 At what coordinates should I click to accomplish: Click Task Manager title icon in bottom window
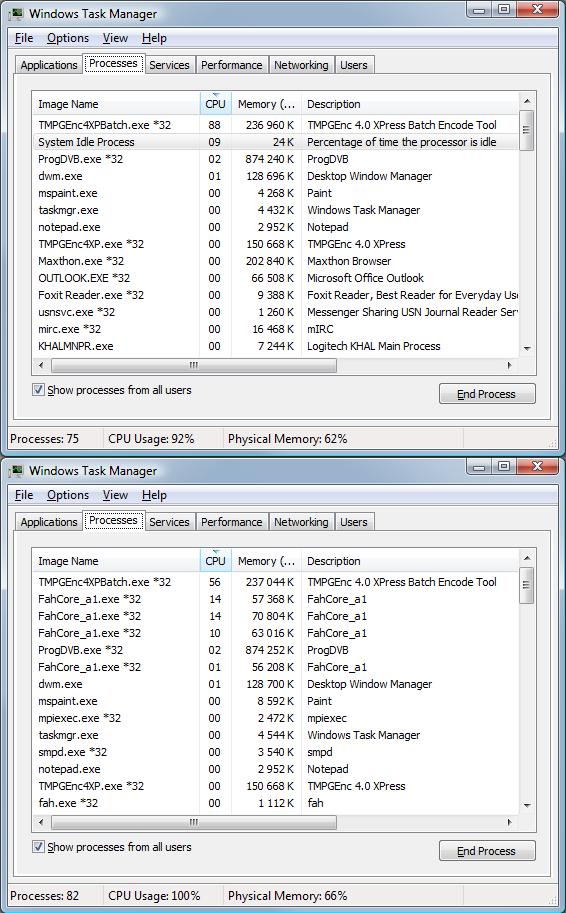16,470
